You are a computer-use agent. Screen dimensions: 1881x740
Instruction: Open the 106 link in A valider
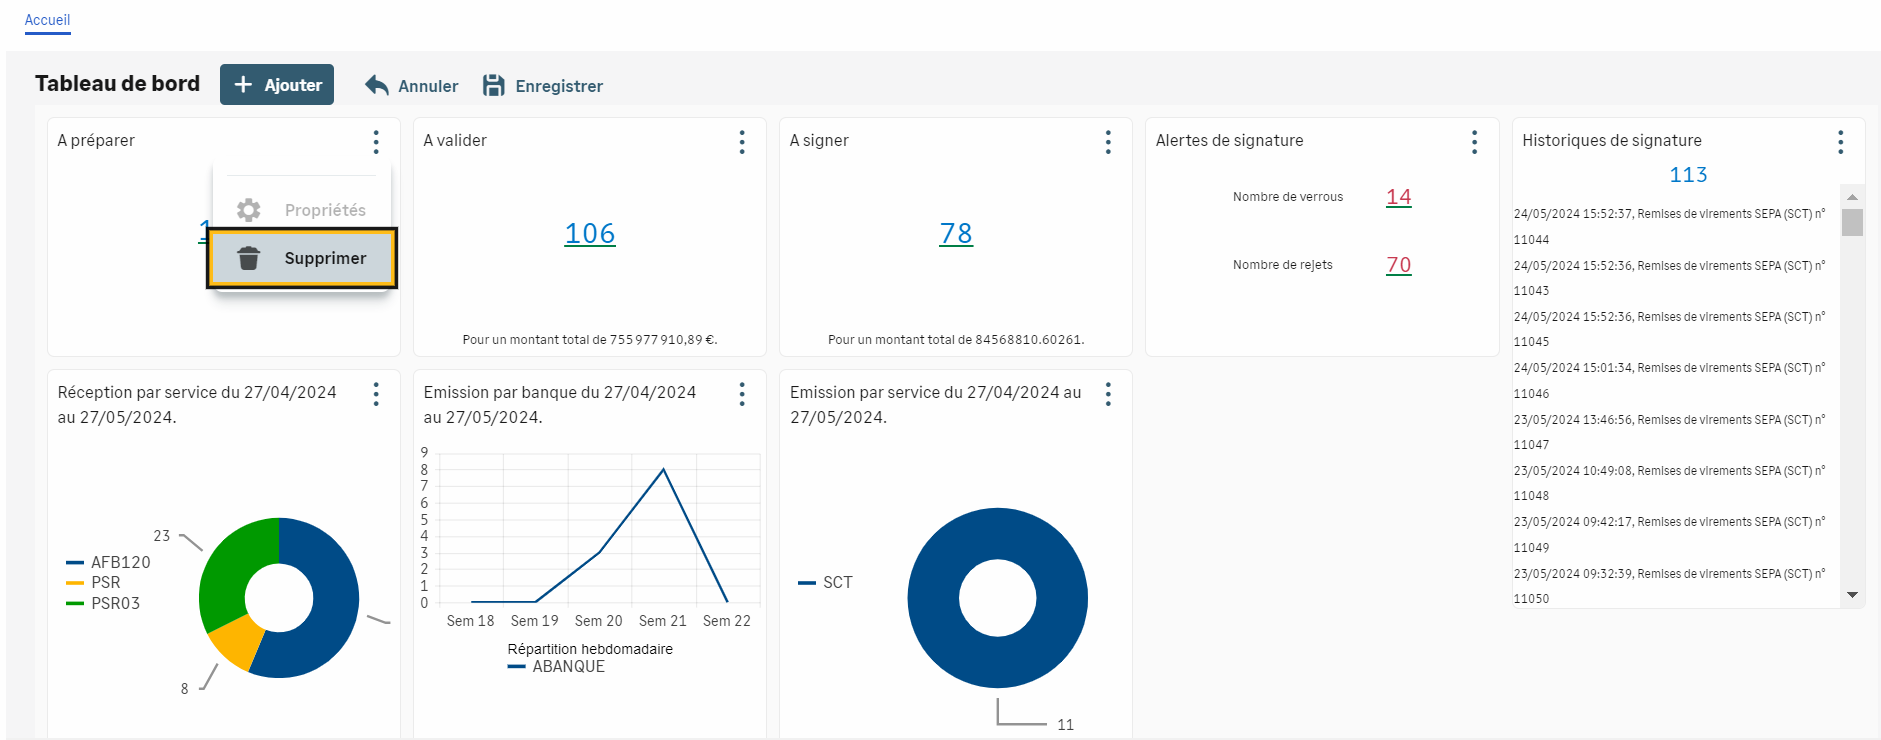590,234
